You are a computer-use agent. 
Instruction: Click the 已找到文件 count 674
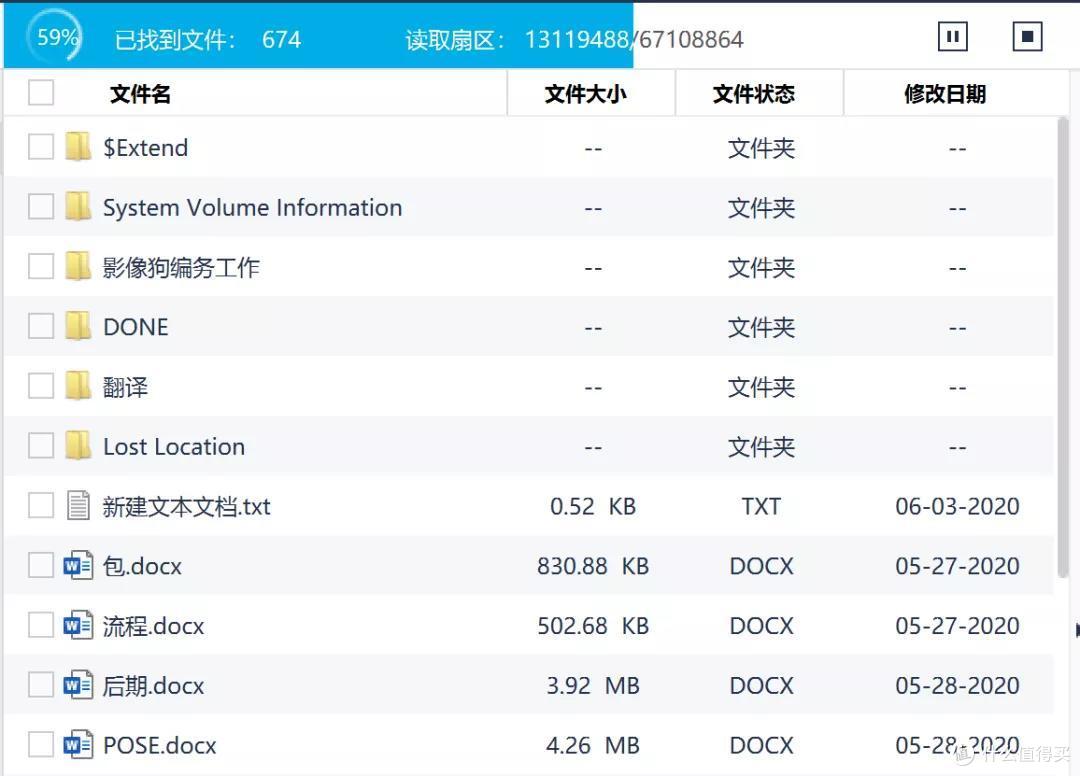[x=281, y=39]
